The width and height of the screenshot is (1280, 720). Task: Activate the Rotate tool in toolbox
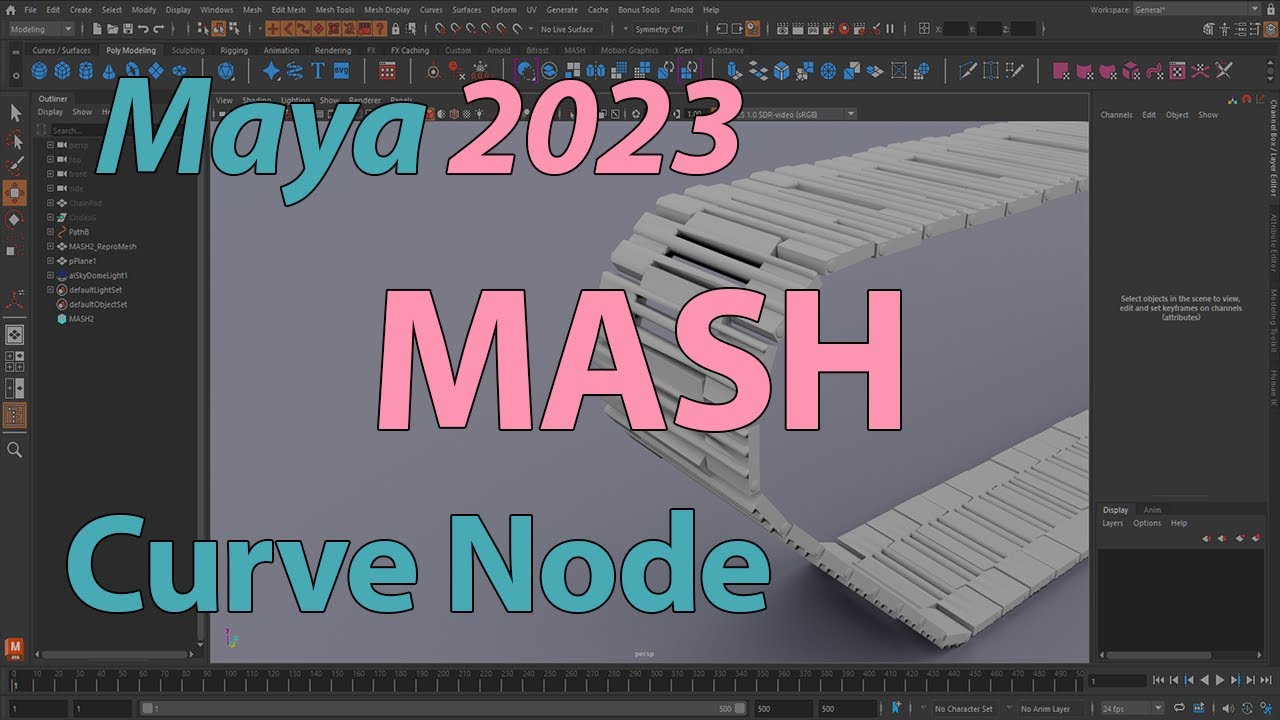tap(15, 219)
